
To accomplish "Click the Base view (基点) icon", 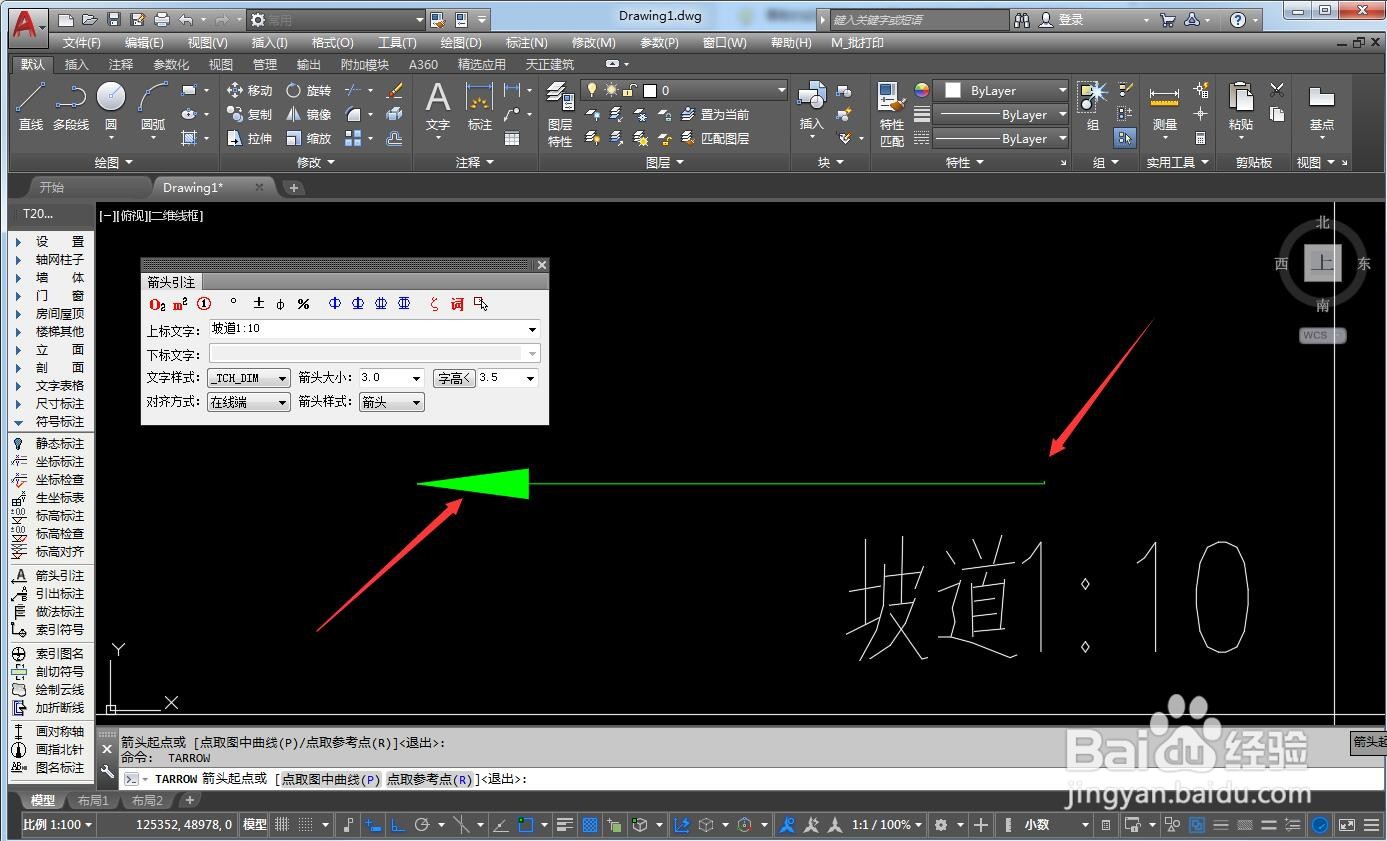I will pos(1322,106).
